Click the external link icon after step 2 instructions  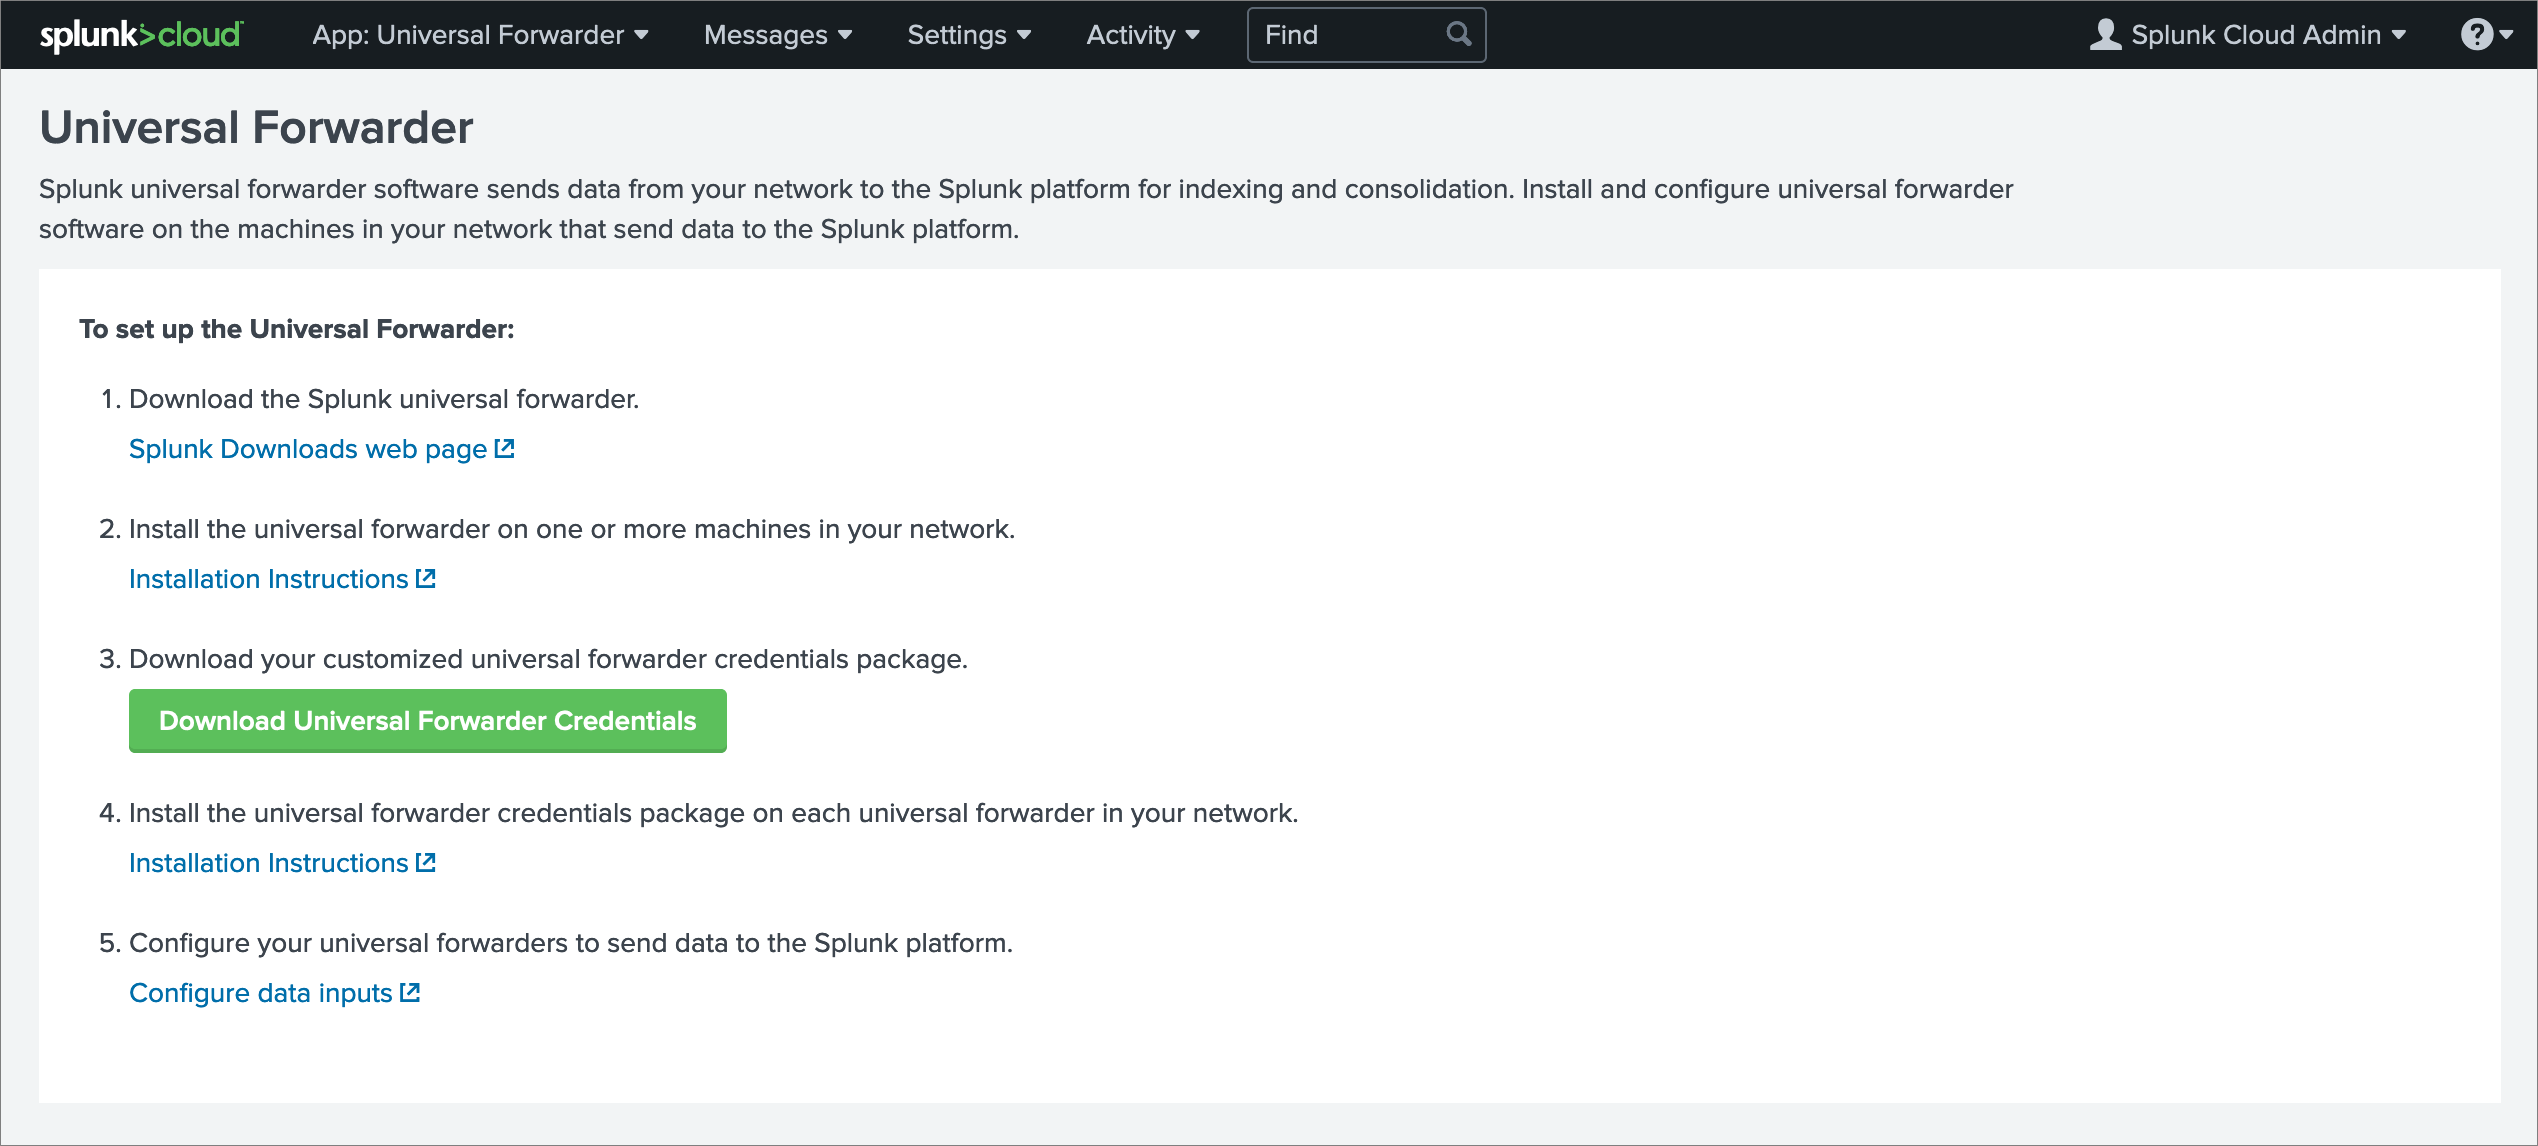click(x=426, y=578)
